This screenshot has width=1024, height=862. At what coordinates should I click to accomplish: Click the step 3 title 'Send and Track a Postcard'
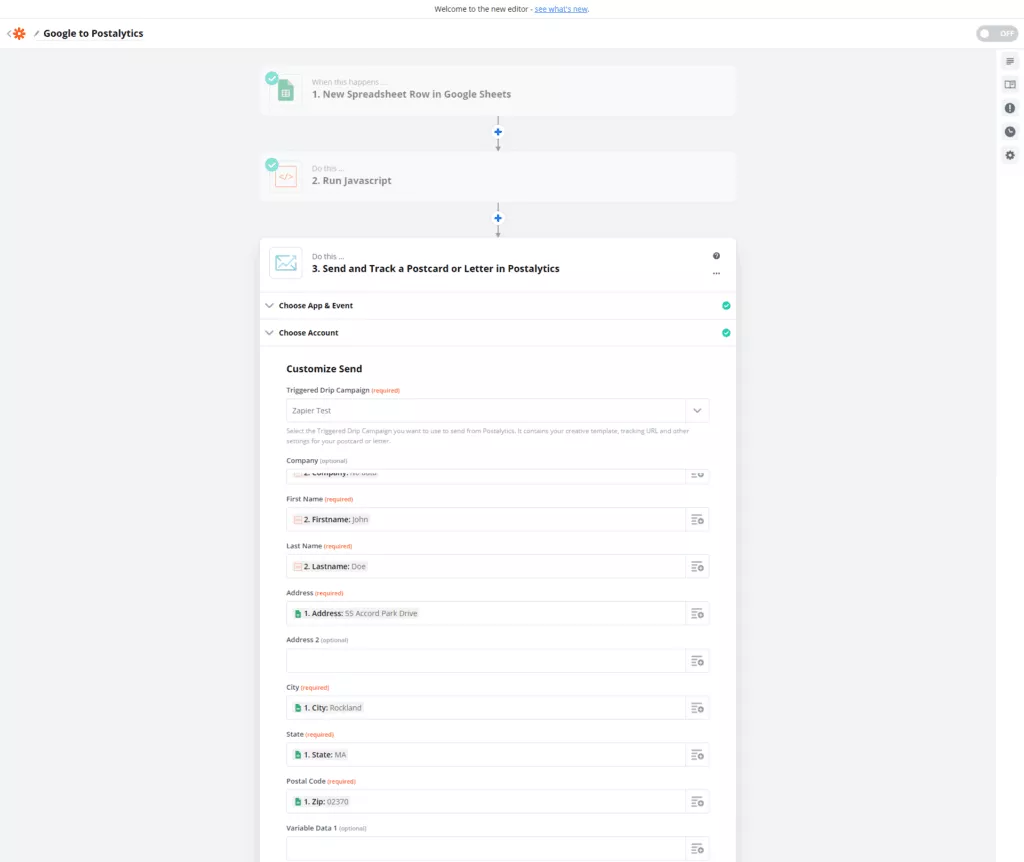click(436, 268)
